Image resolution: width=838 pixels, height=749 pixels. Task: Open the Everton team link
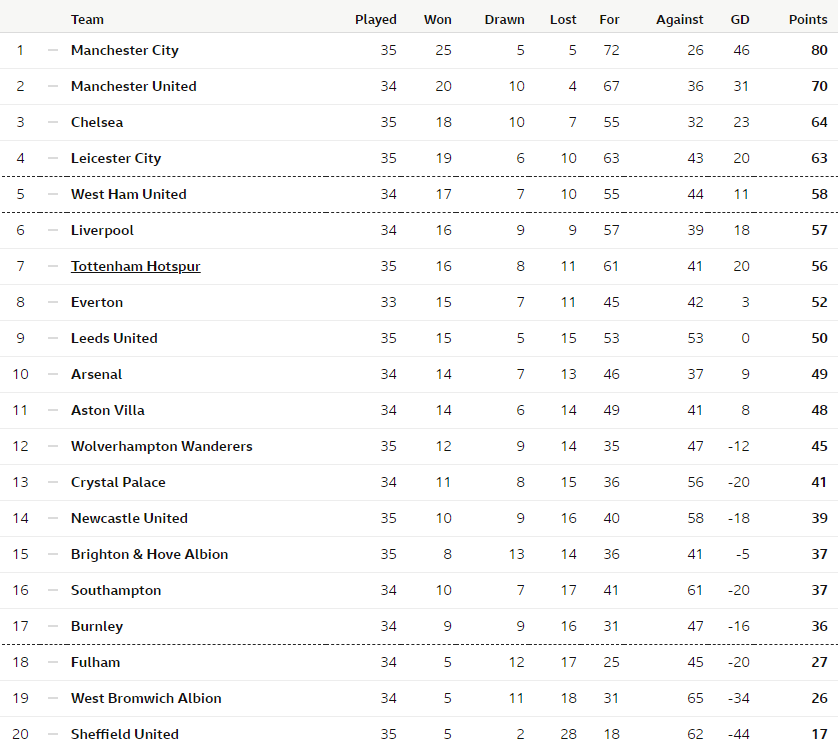coord(97,302)
